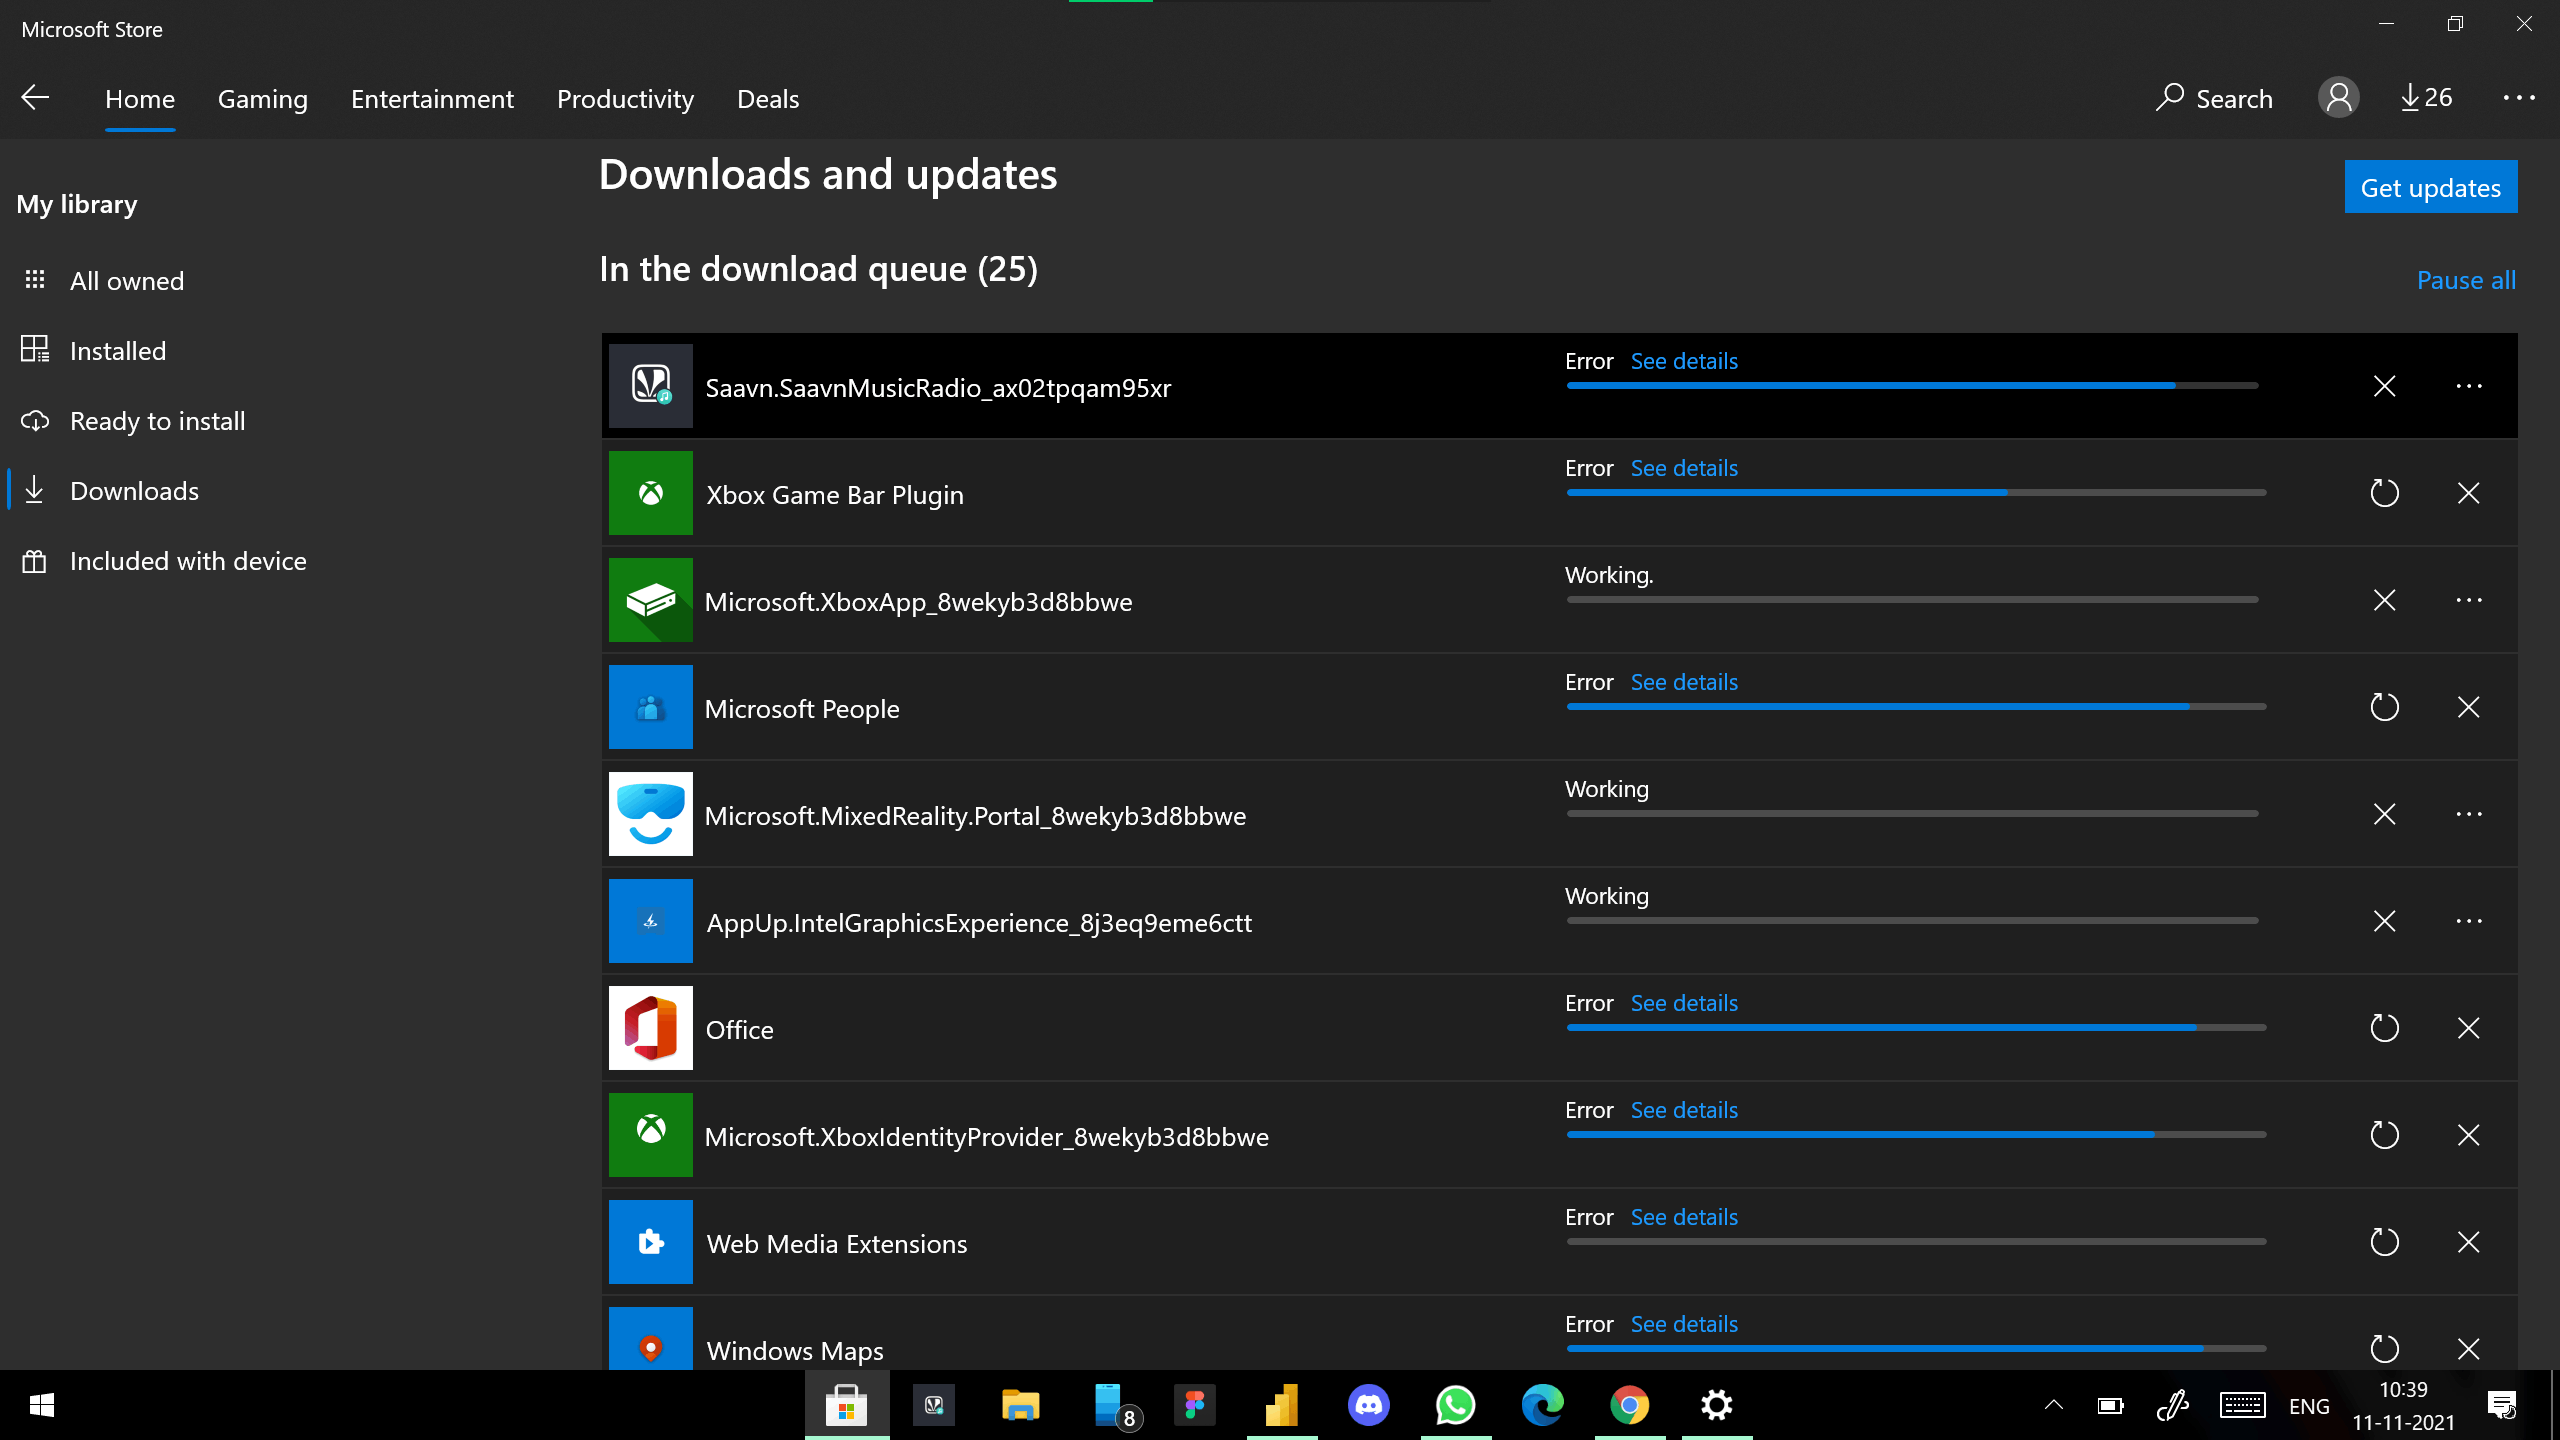Cancel the Xbox Game Bar Plugin download
Image resolution: width=2560 pixels, height=1440 pixels.
coord(2469,493)
